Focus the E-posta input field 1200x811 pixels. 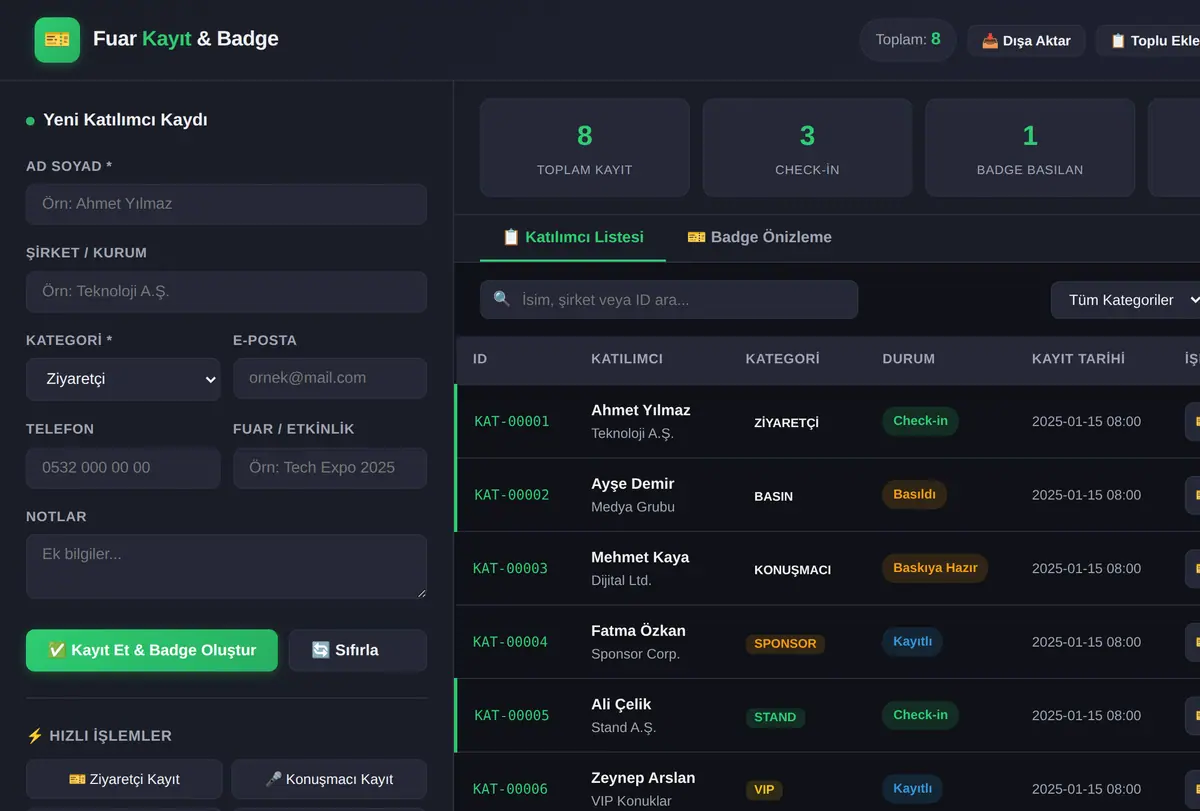tap(330, 379)
